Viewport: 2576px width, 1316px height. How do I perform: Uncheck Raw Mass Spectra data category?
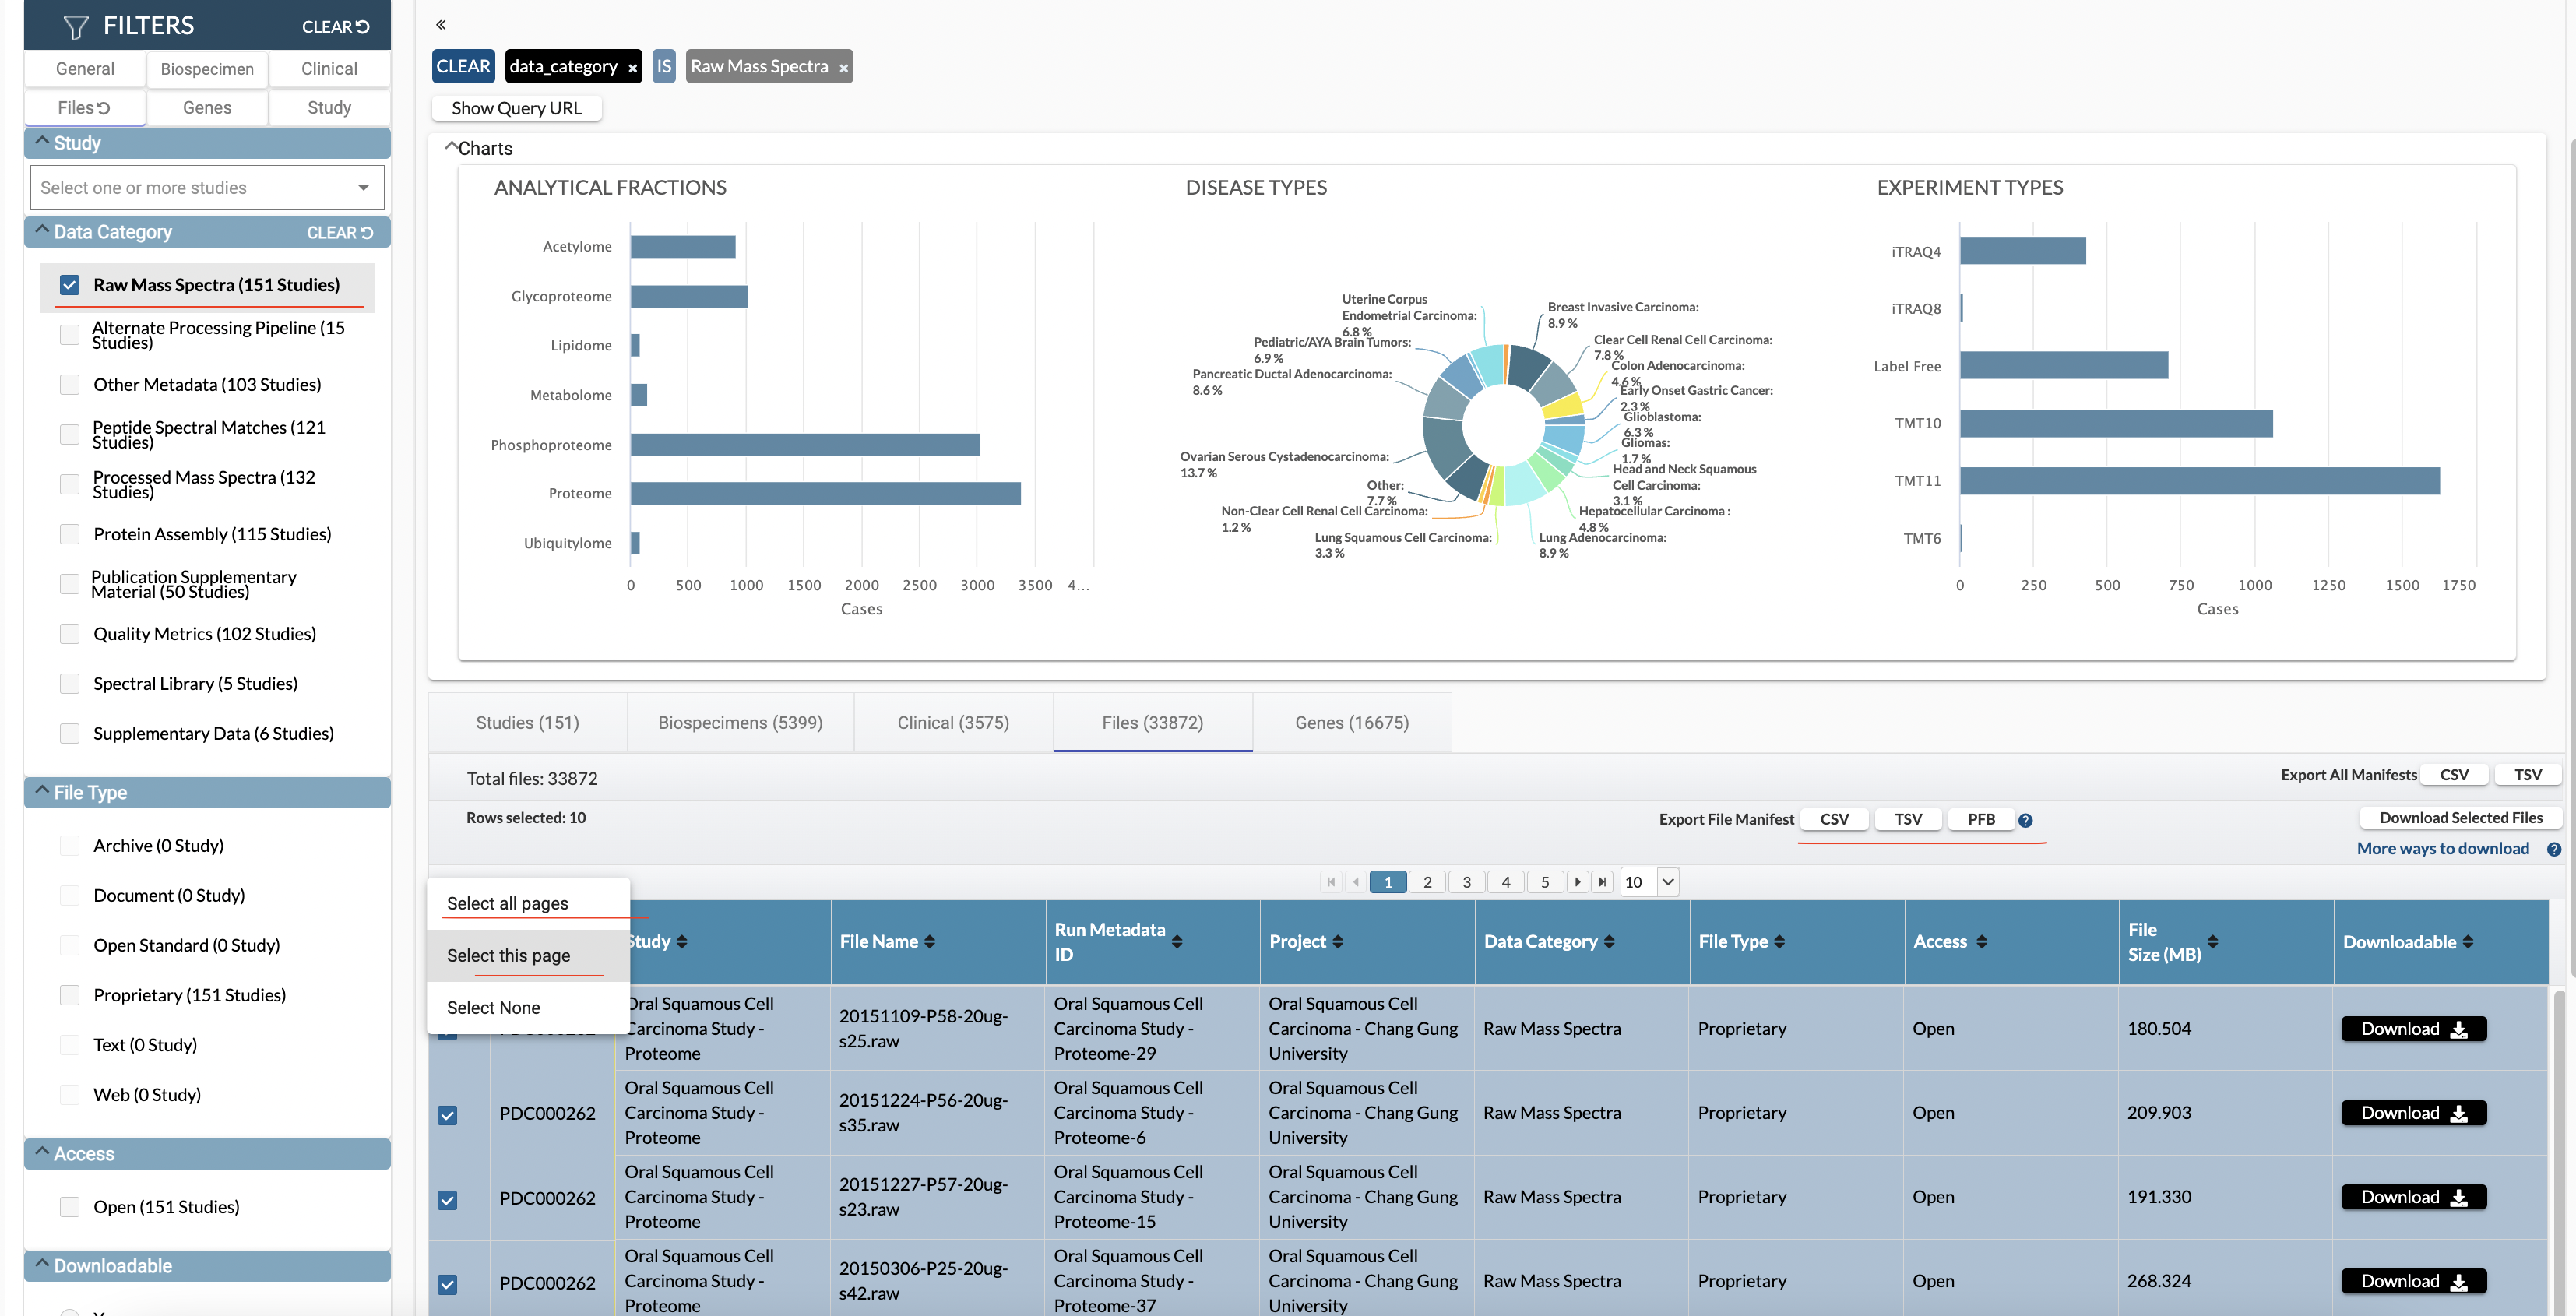pos(70,285)
